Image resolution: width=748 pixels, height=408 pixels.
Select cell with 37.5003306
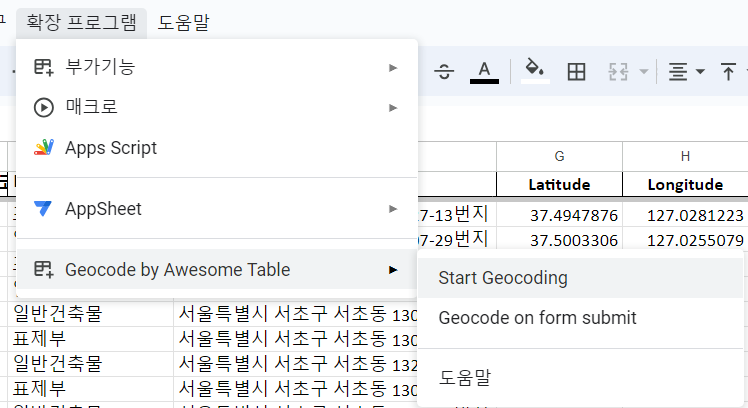(x=559, y=240)
